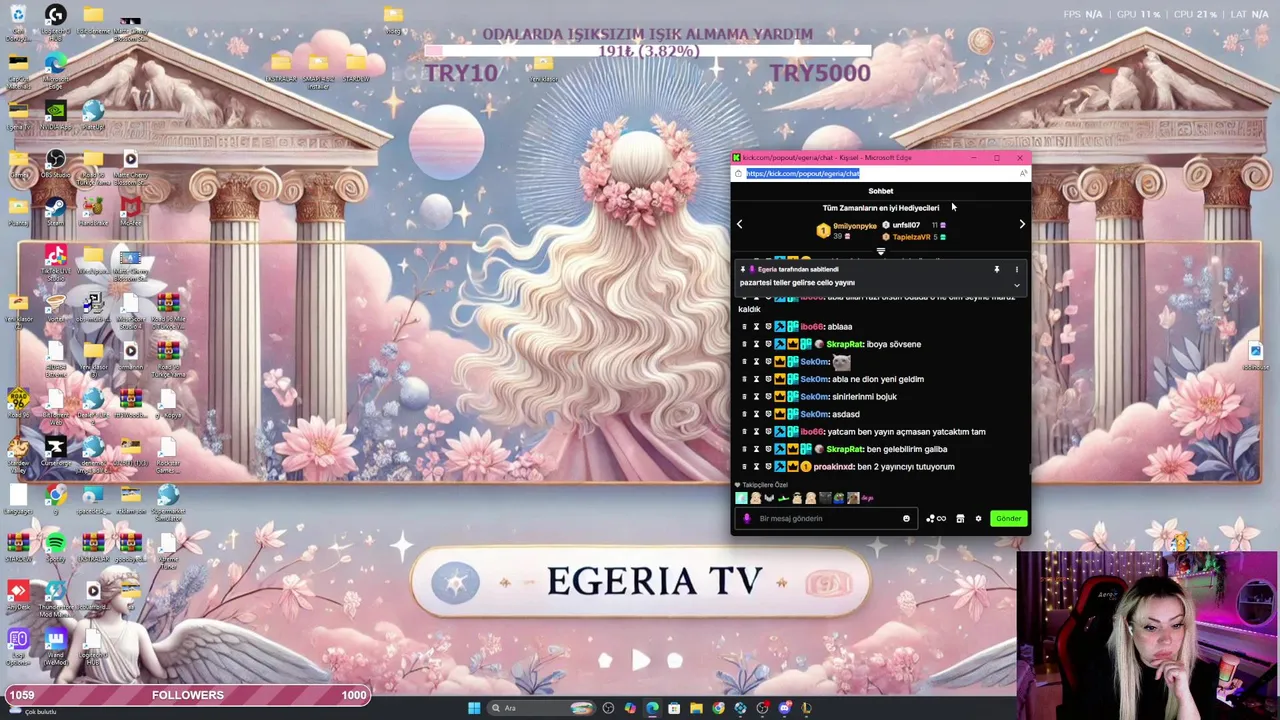Viewport: 1280px width, 720px height.
Task: Open the Kick shop icon in chat
Action: click(x=960, y=518)
